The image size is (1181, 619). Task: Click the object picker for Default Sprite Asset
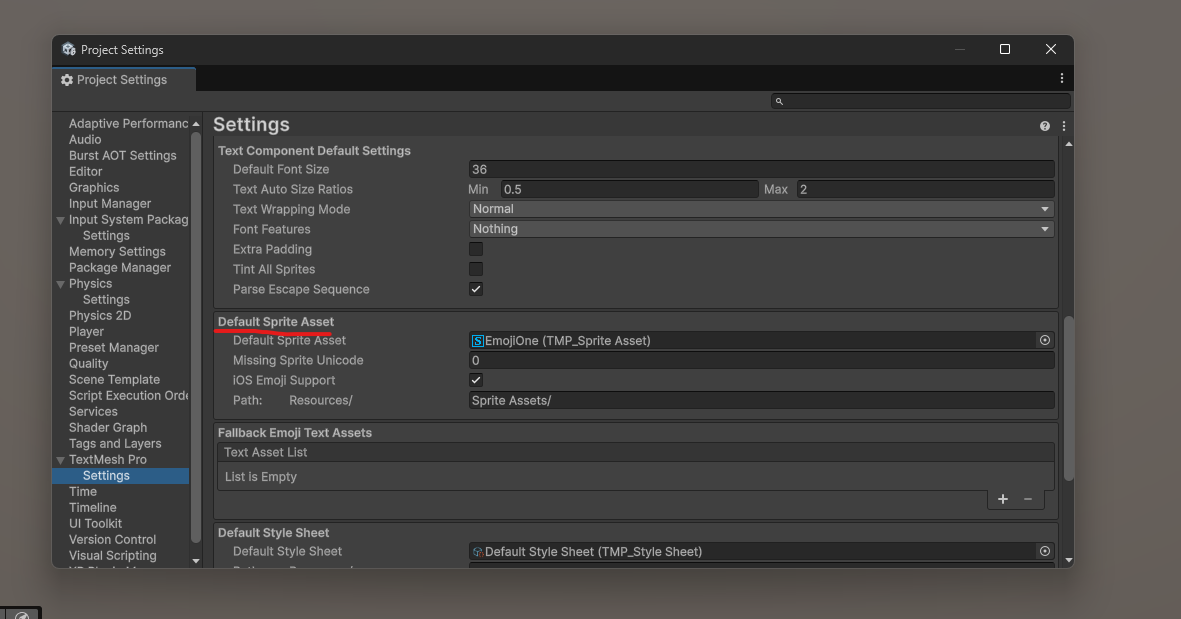pyautogui.click(x=1045, y=340)
